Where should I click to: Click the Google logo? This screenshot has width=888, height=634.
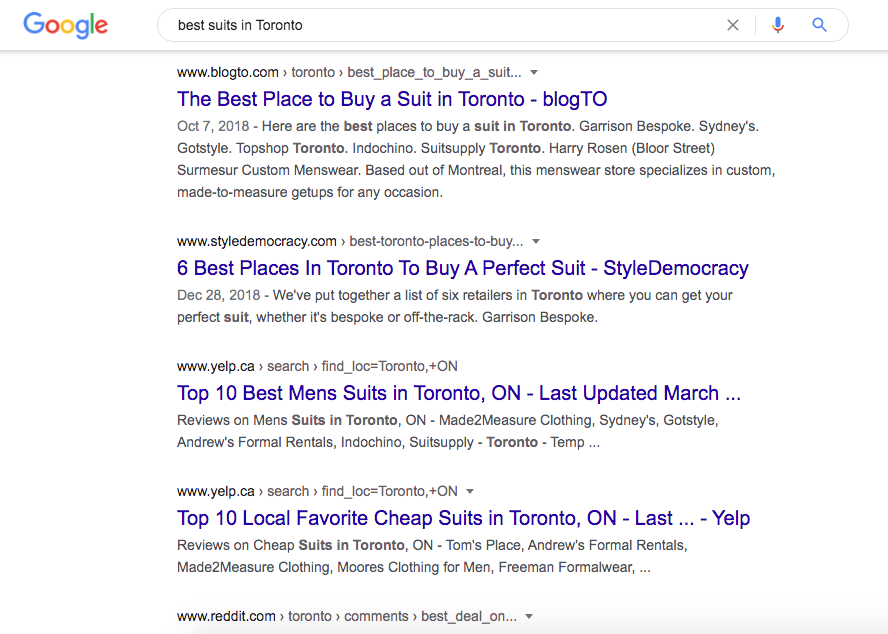tap(66, 25)
